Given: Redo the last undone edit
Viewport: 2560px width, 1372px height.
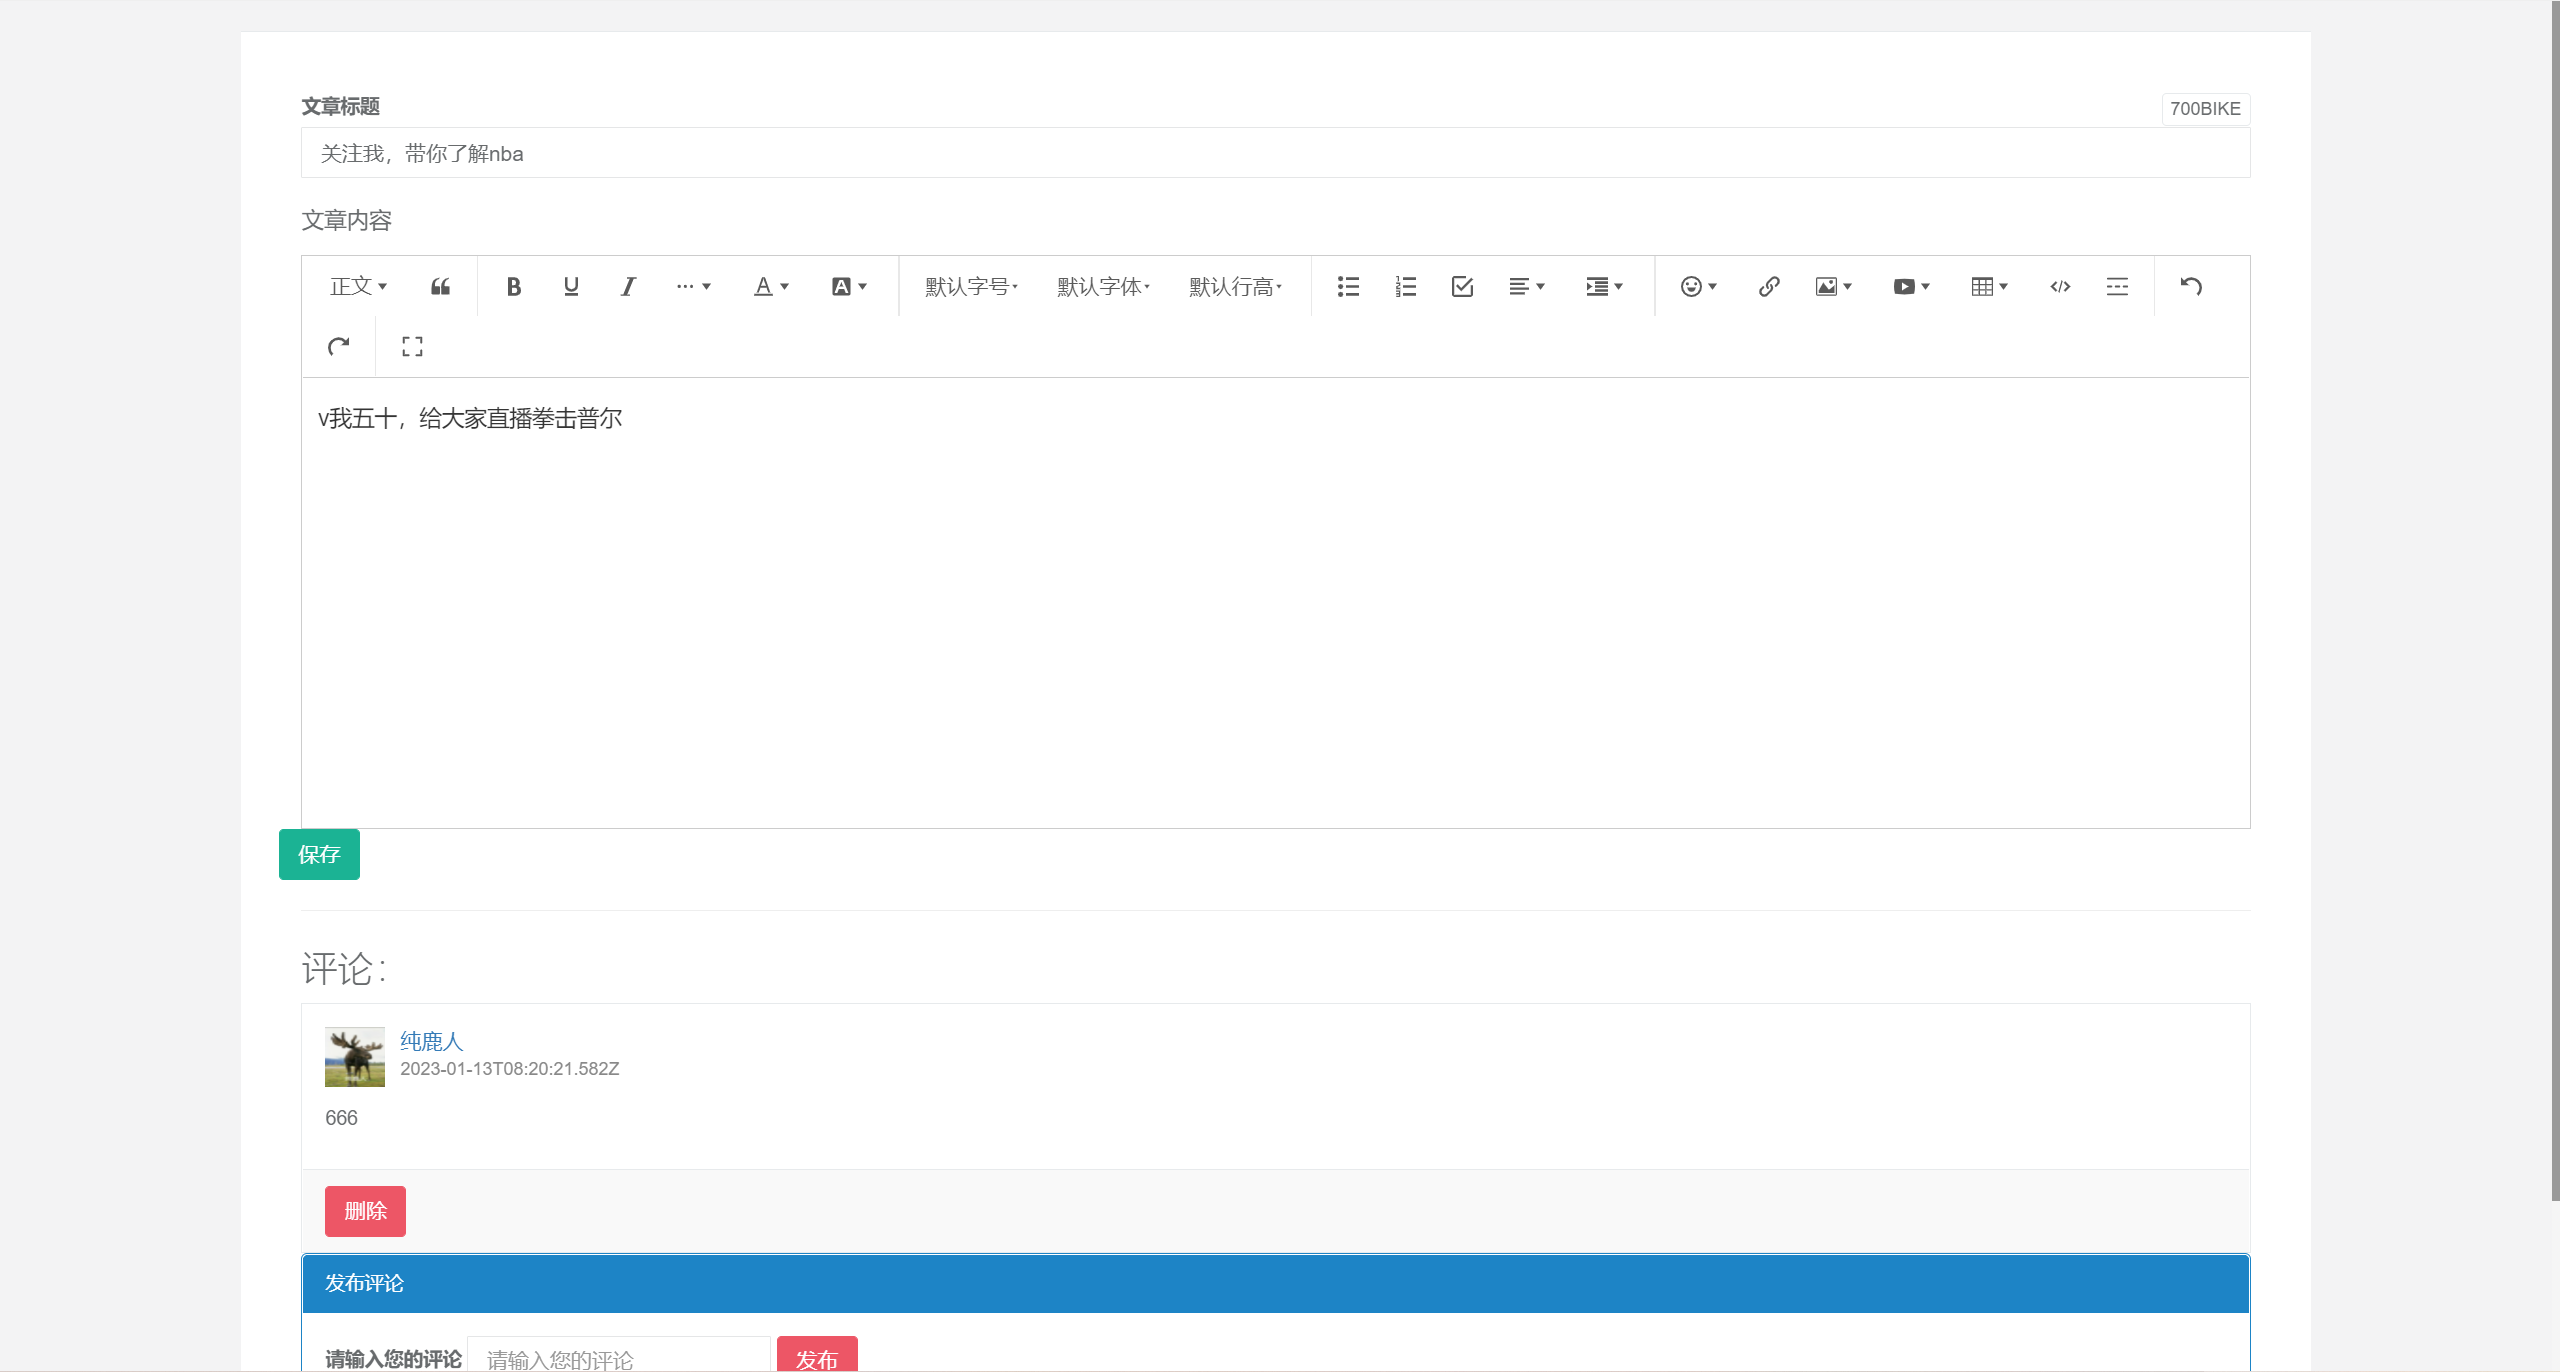Looking at the screenshot, I should 339,347.
